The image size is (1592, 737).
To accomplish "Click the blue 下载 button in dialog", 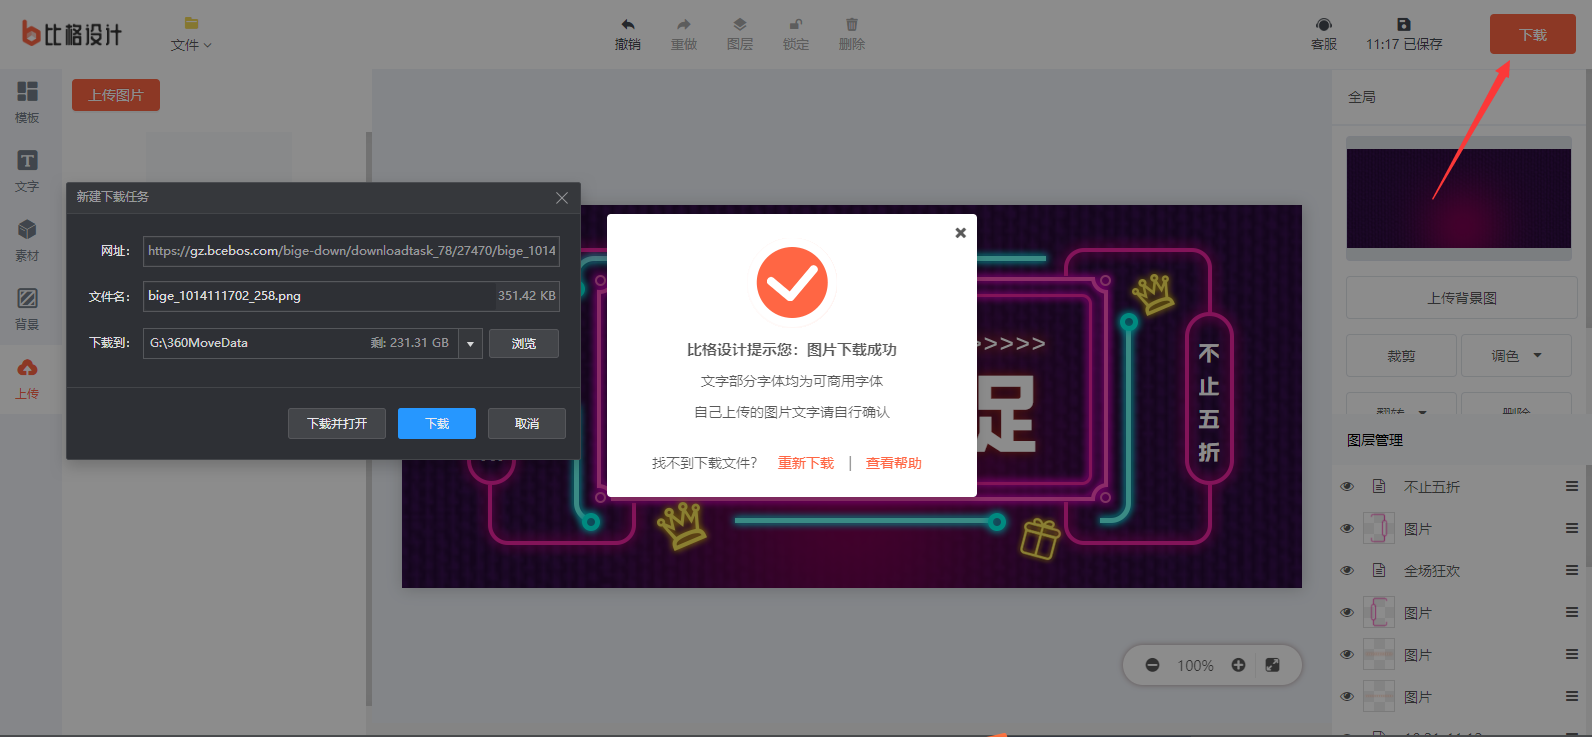I will point(436,424).
